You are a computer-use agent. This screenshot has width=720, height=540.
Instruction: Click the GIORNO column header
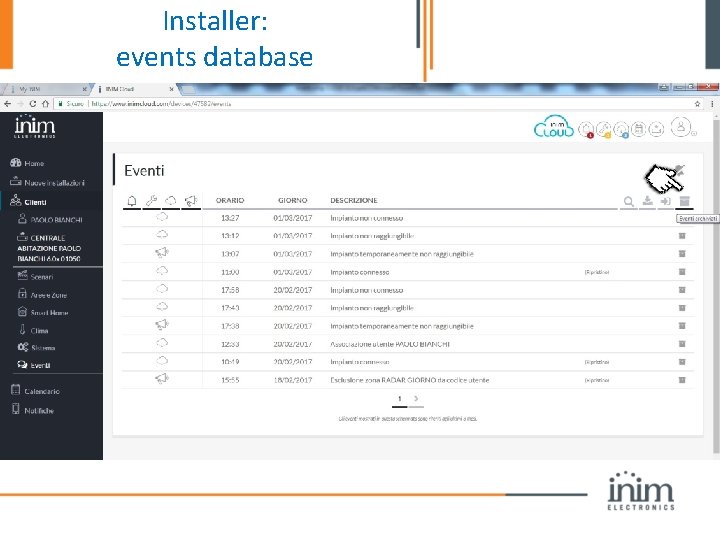coord(292,200)
